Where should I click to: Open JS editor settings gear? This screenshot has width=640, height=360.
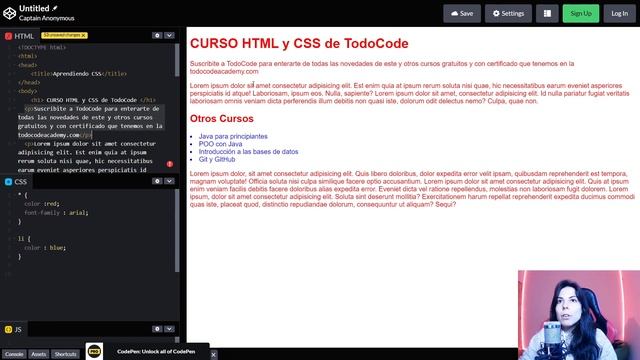click(157, 329)
